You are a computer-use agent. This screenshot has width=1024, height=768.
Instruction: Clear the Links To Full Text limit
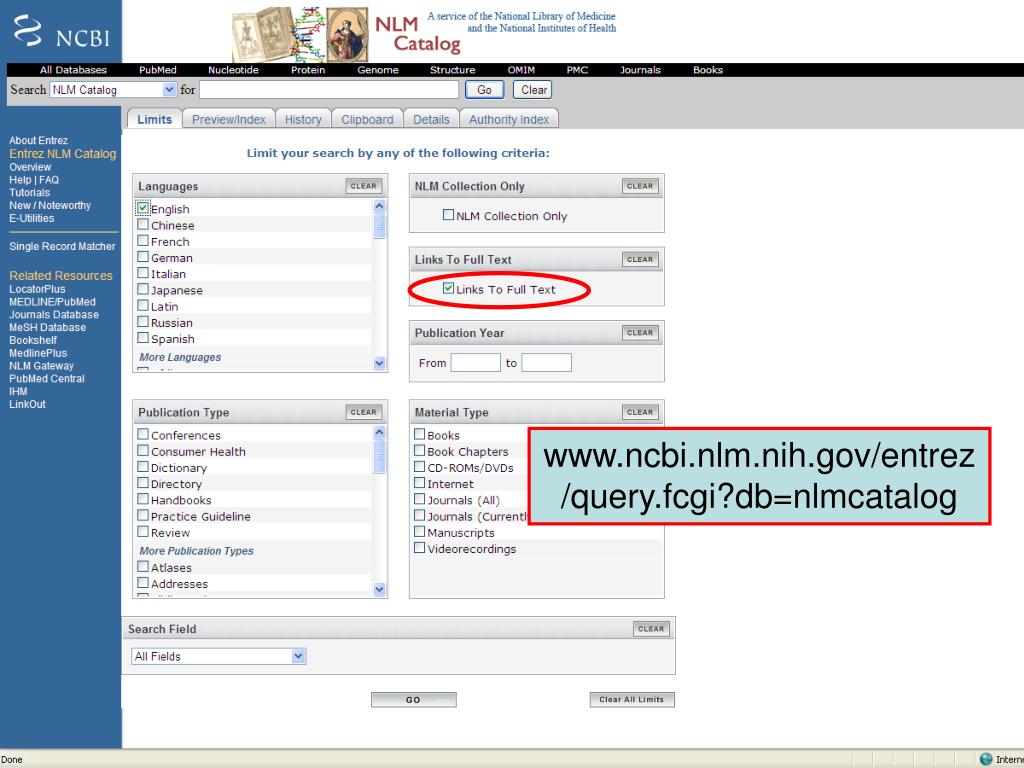tap(640, 259)
